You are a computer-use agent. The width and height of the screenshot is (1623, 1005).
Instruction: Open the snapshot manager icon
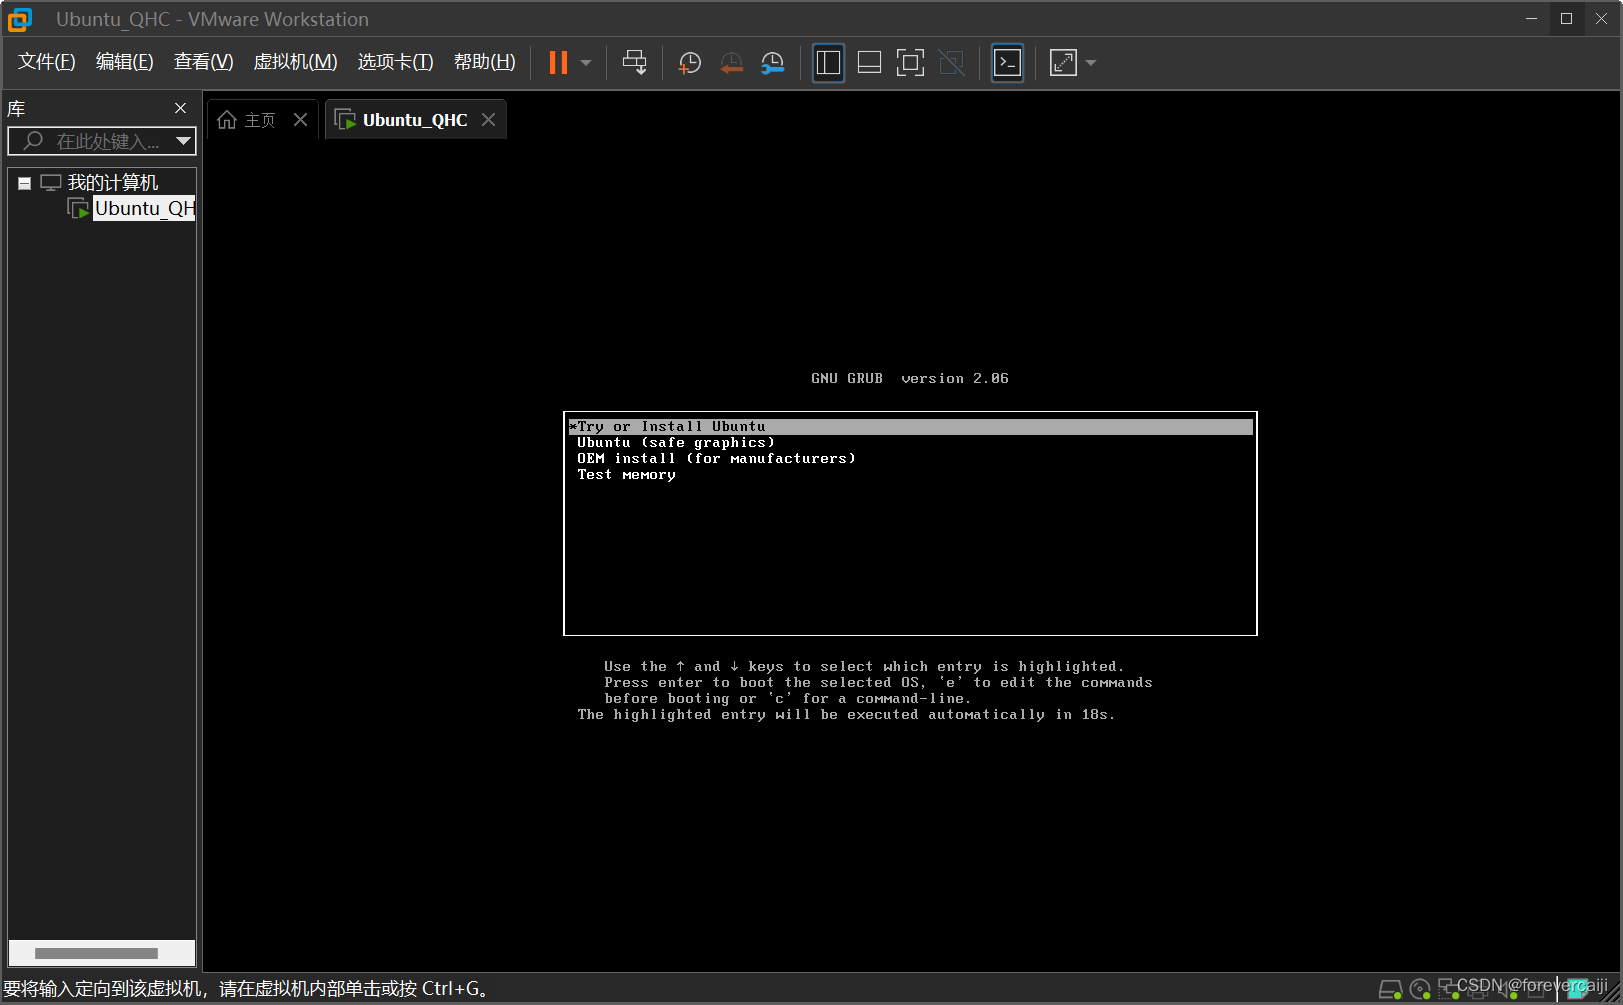coord(772,63)
